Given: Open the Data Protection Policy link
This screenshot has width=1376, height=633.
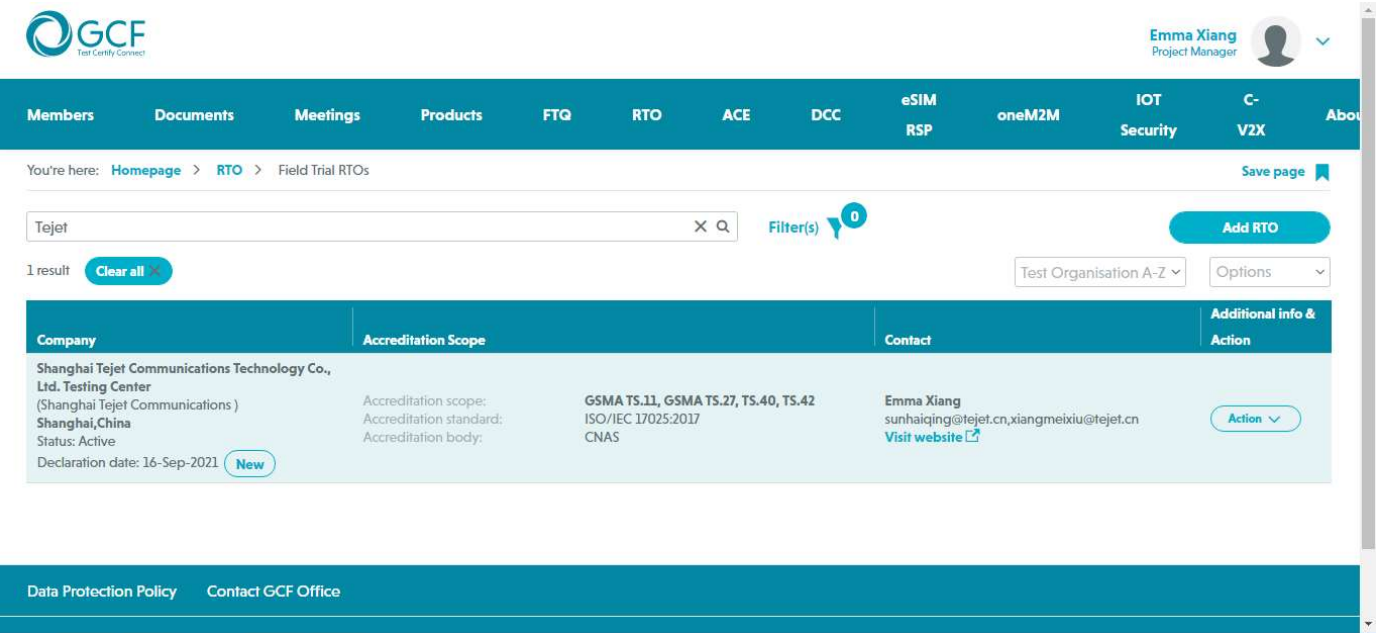Looking at the screenshot, I should pos(102,591).
